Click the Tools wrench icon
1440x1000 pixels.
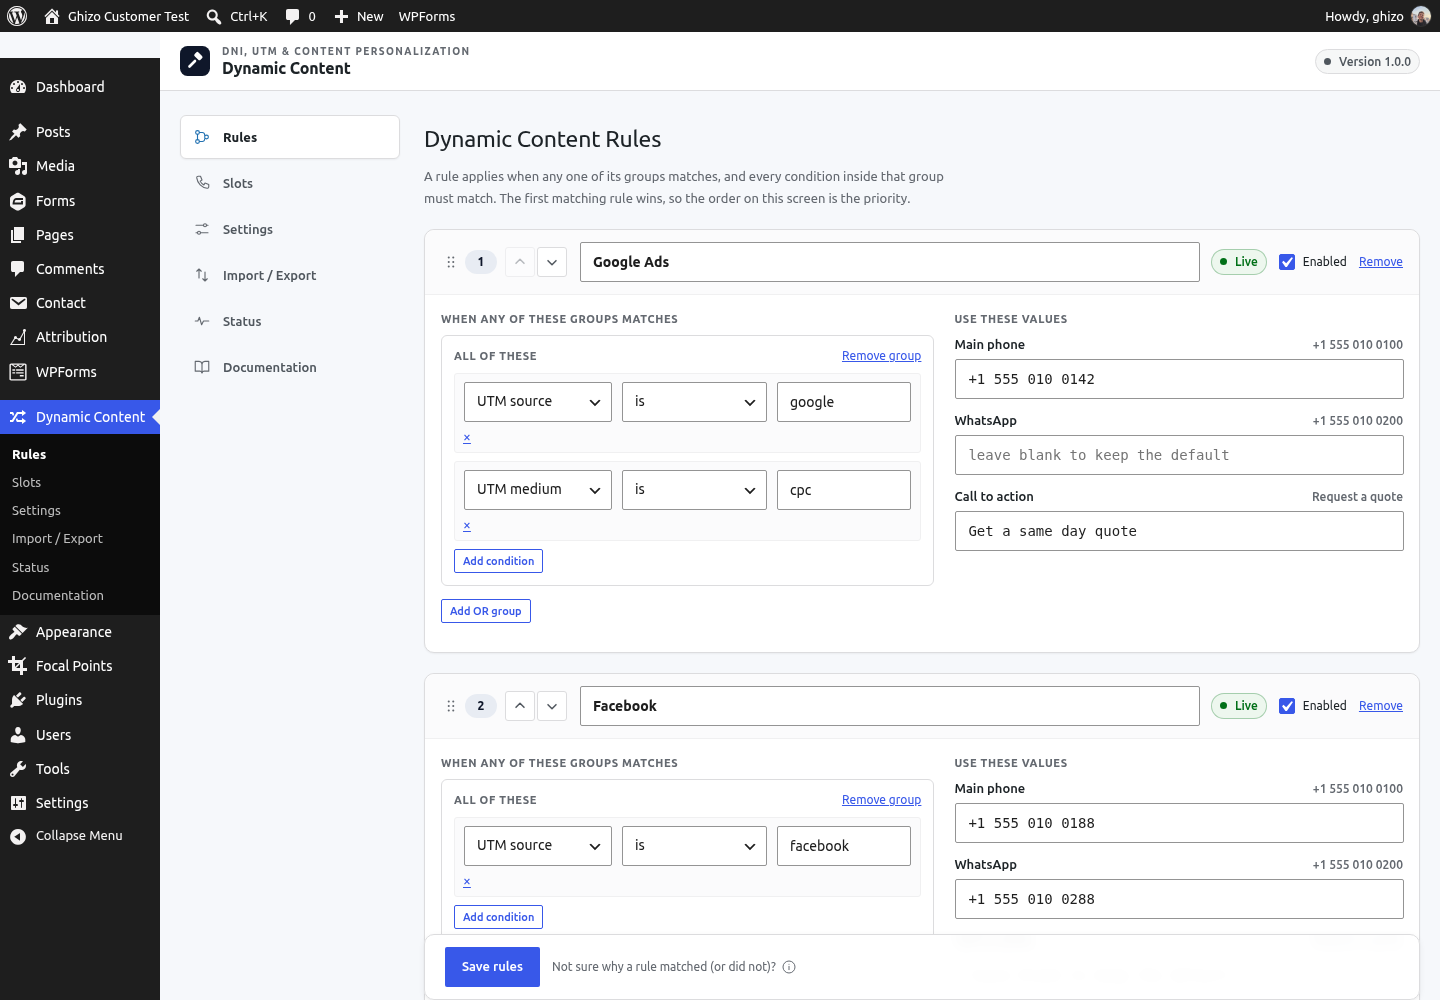point(18,769)
